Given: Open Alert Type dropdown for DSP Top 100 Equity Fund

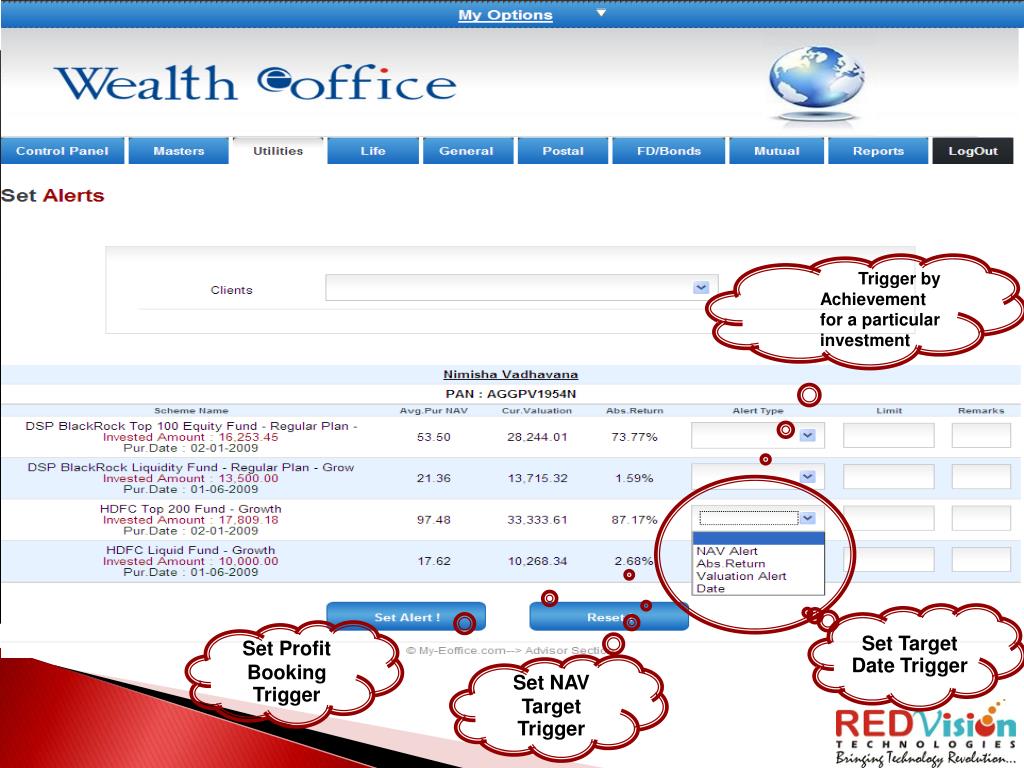Looking at the screenshot, I should pyautogui.click(x=758, y=436).
